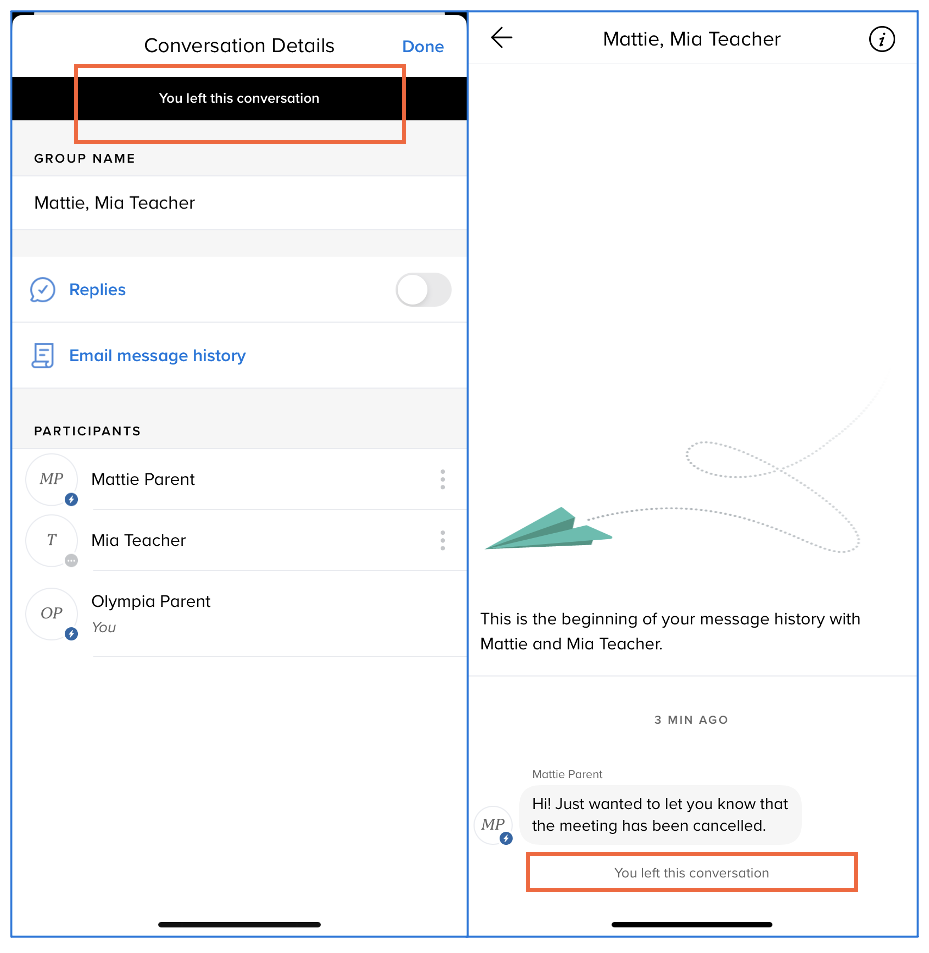Click the Replies label

click(97, 290)
